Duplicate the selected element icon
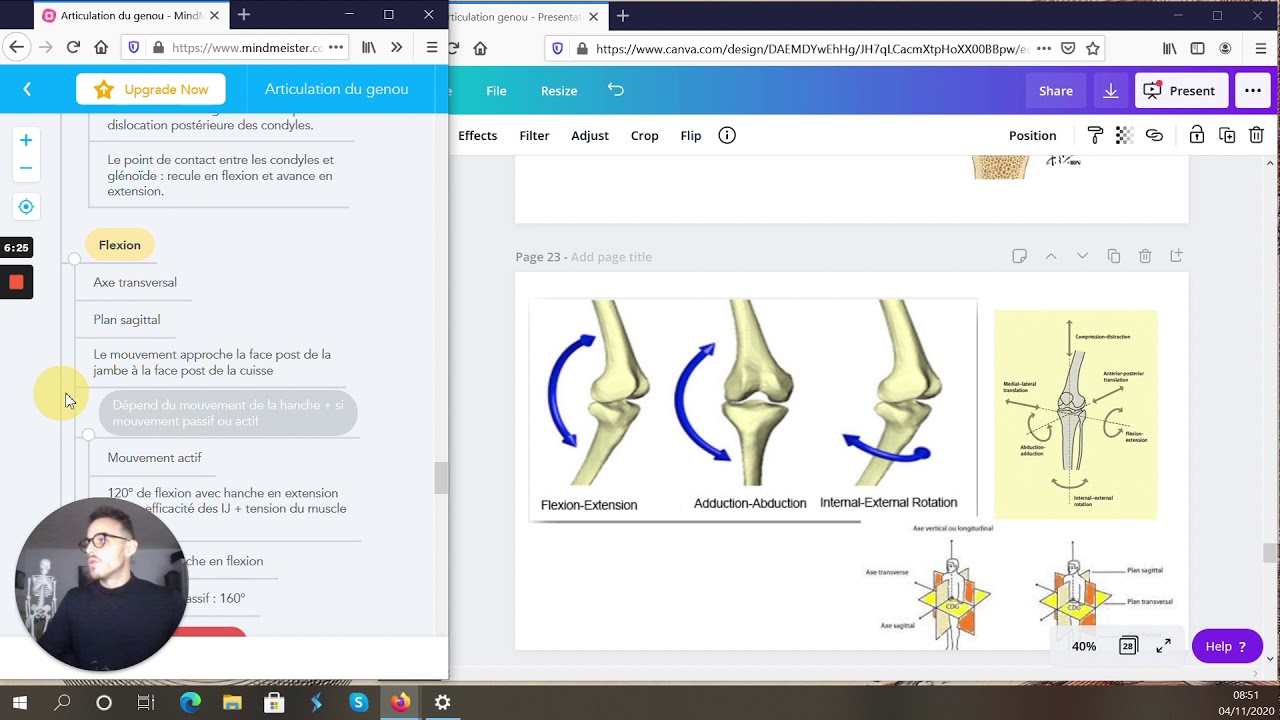This screenshot has width=1280, height=720. pos(1227,135)
